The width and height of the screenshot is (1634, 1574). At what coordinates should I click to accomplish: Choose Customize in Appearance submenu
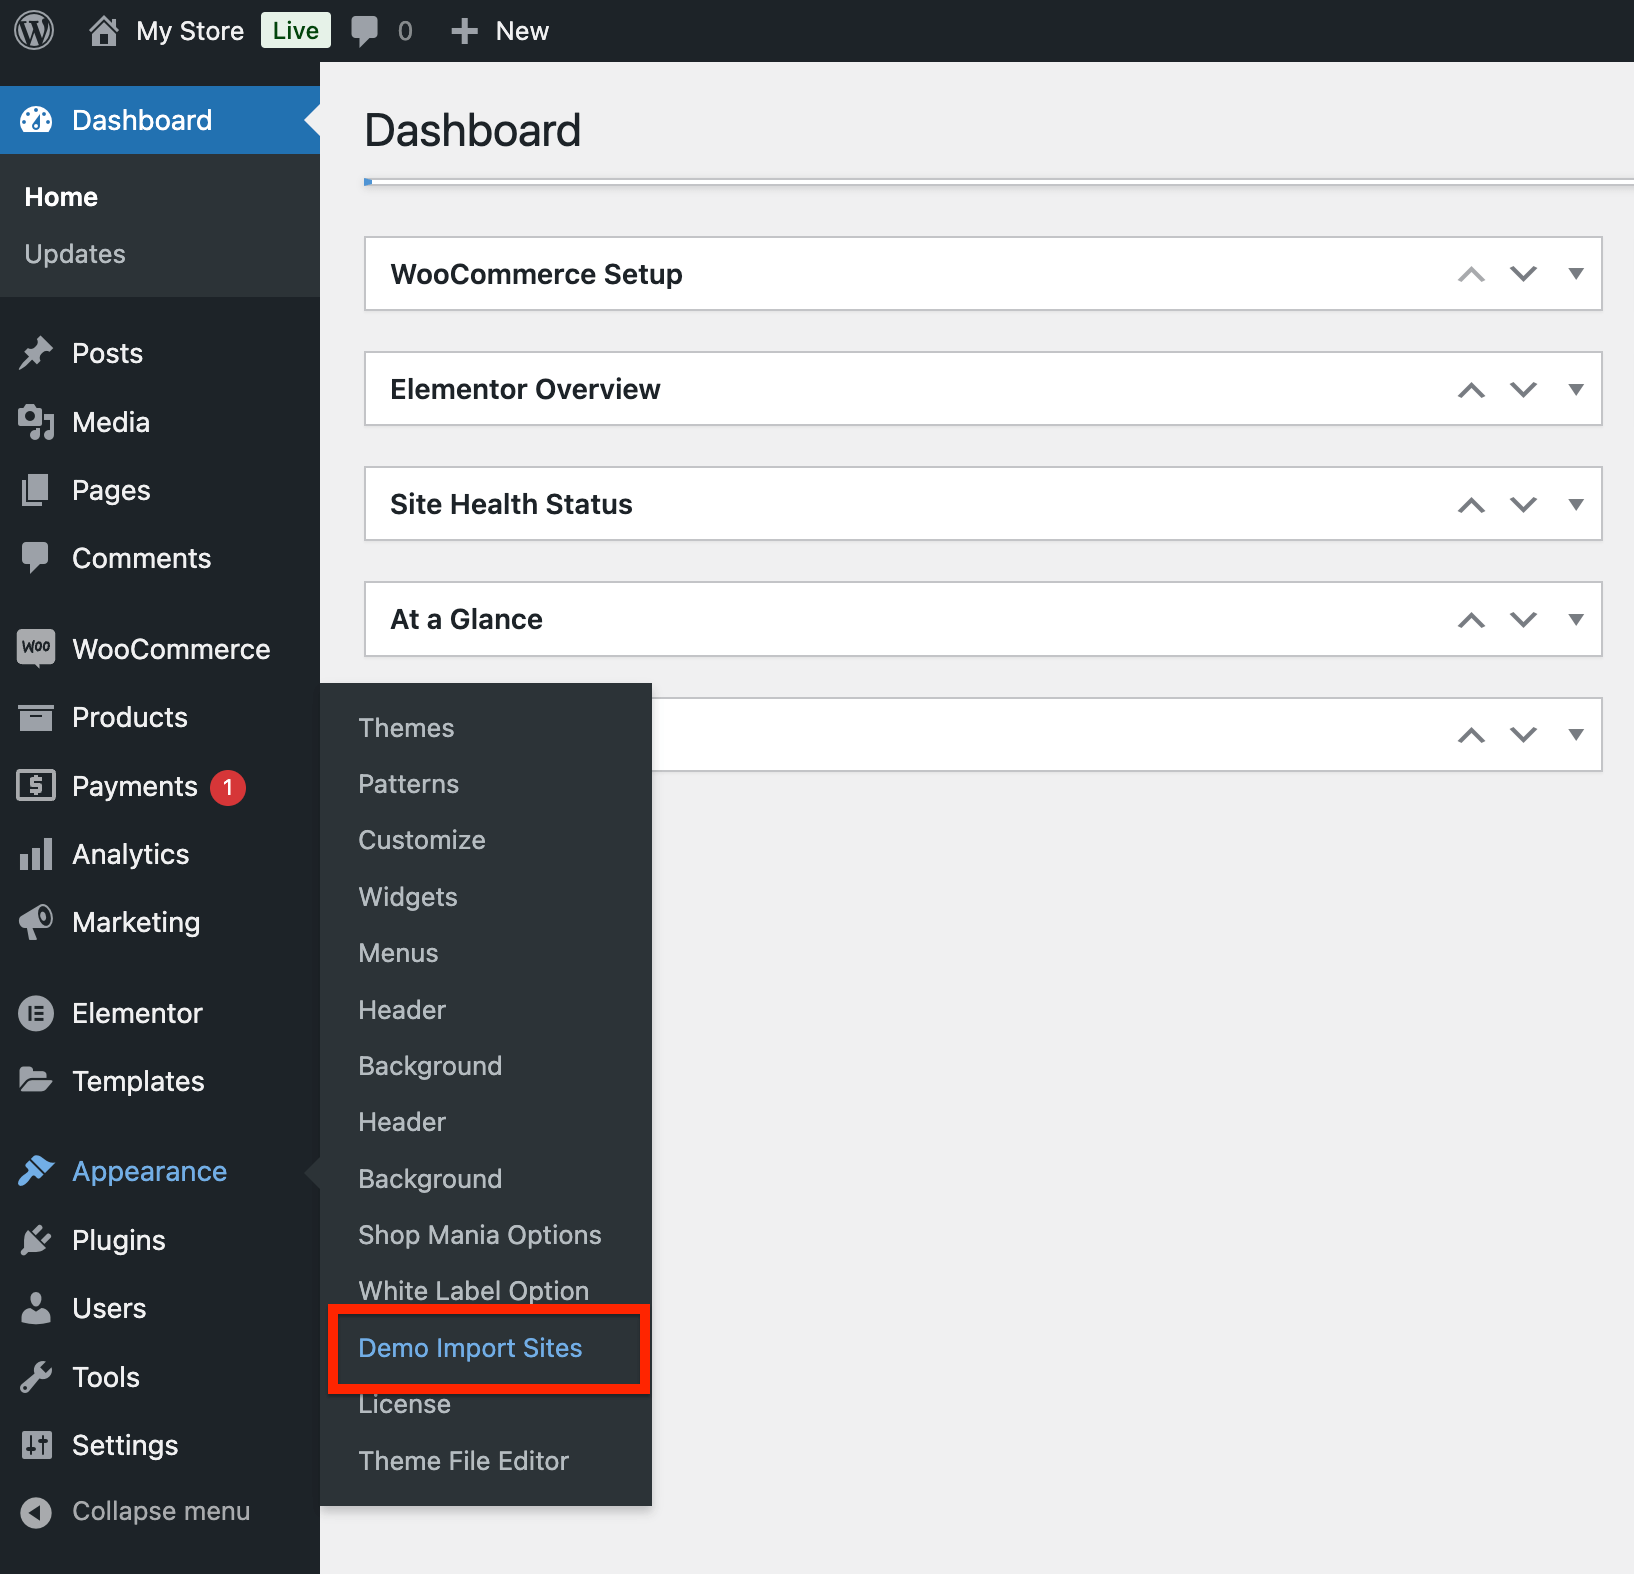click(x=421, y=840)
